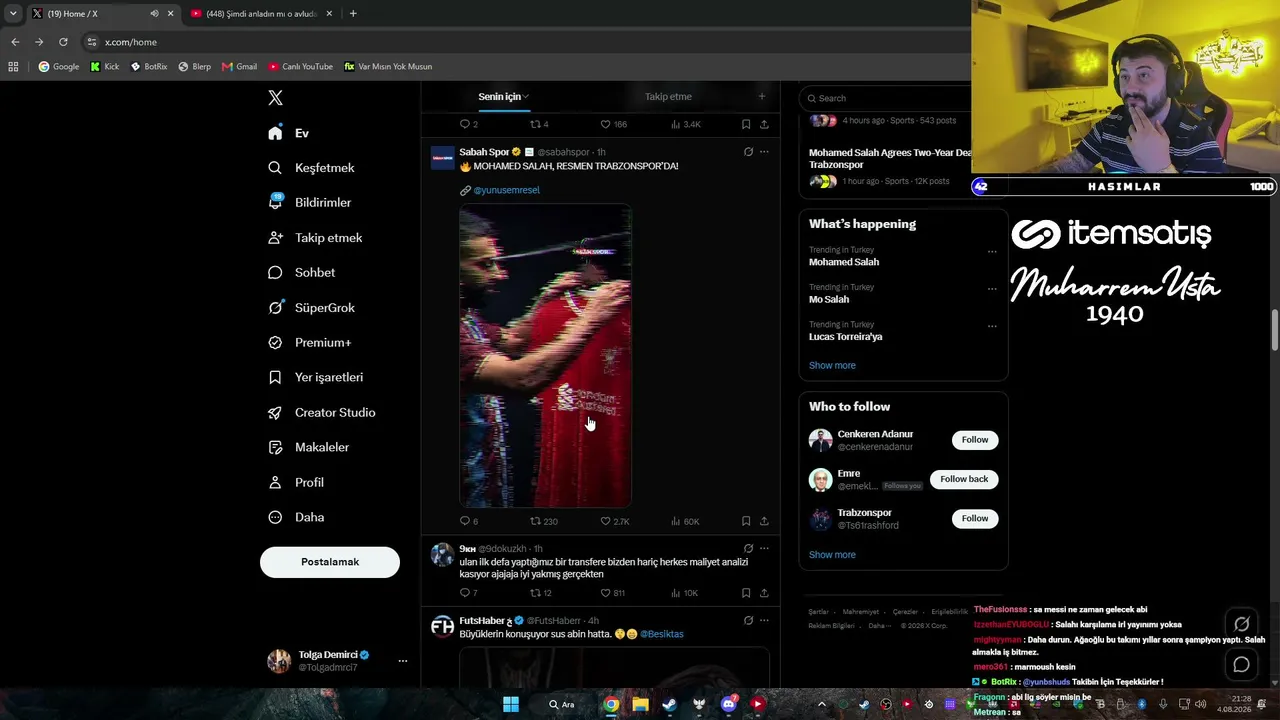
Task: Add a new timeline tab with plus
Action: [762, 97]
